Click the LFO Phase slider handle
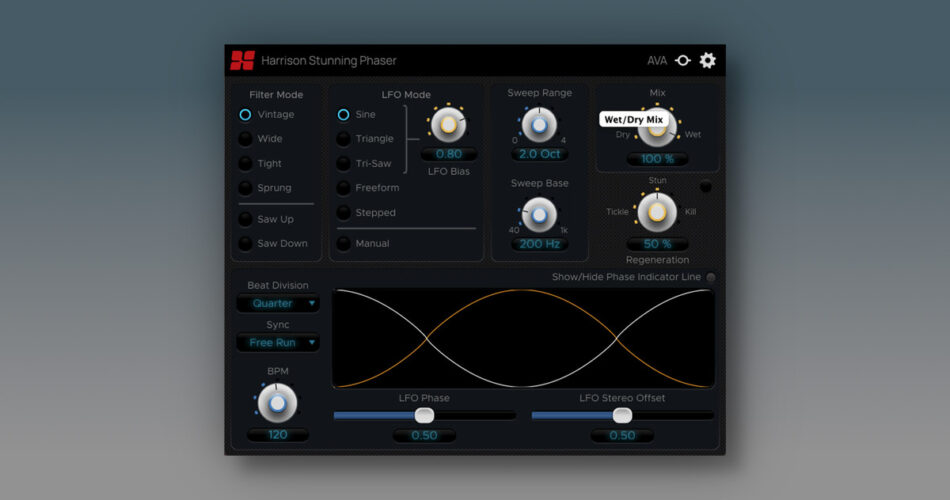This screenshot has height=500, width=950. click(x=424, y=415)
